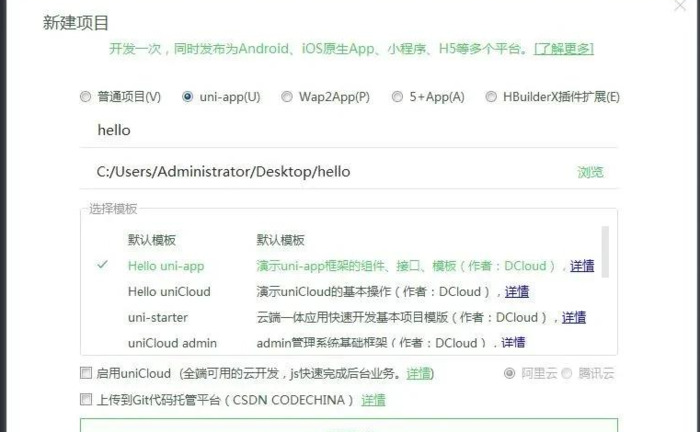
Task: Choose the Hello uniCloud template
Action: (x=169, y=292)
